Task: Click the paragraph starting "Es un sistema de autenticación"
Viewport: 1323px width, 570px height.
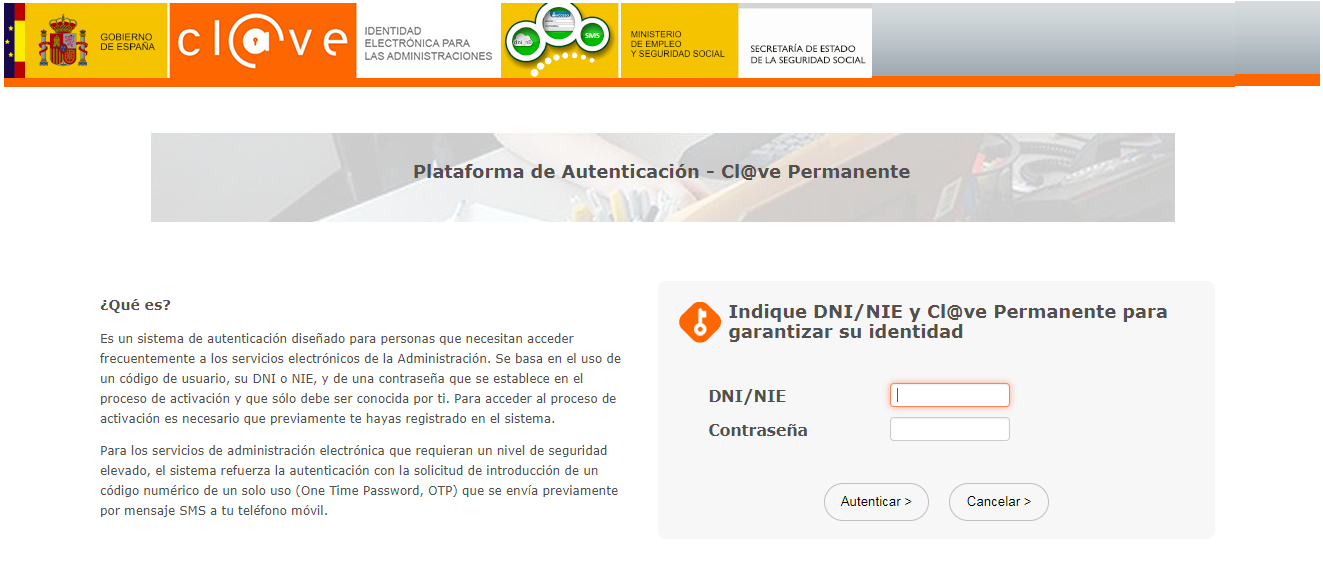Action: [x=361, y=379]
